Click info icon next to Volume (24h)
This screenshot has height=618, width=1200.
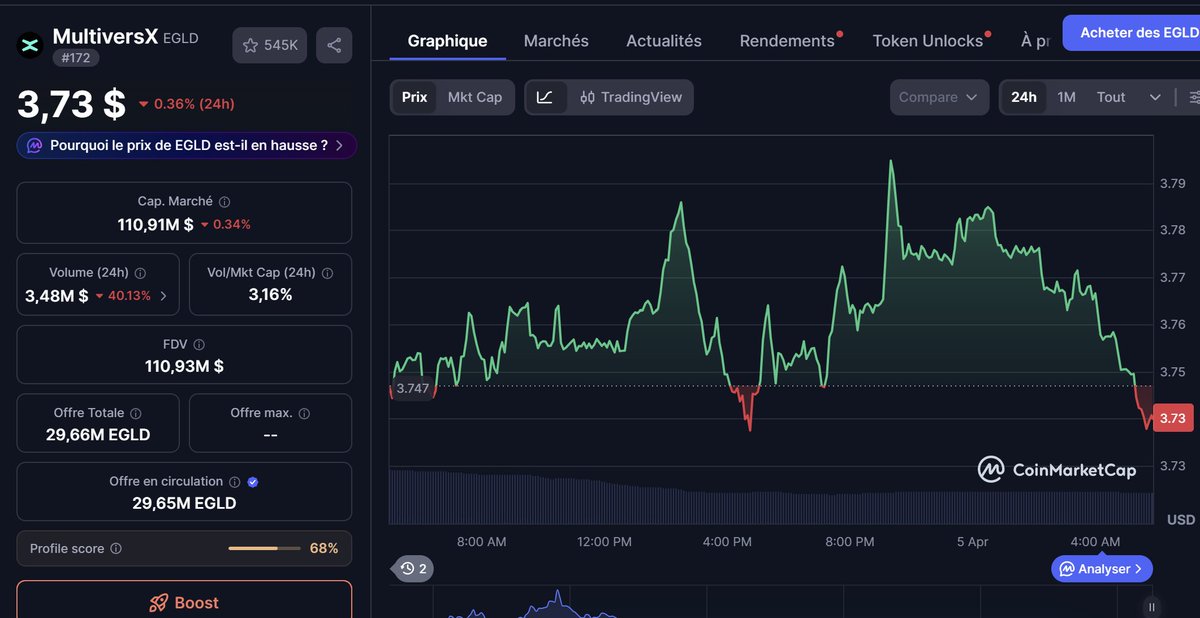pyautogui.click(x=140, y=273)
